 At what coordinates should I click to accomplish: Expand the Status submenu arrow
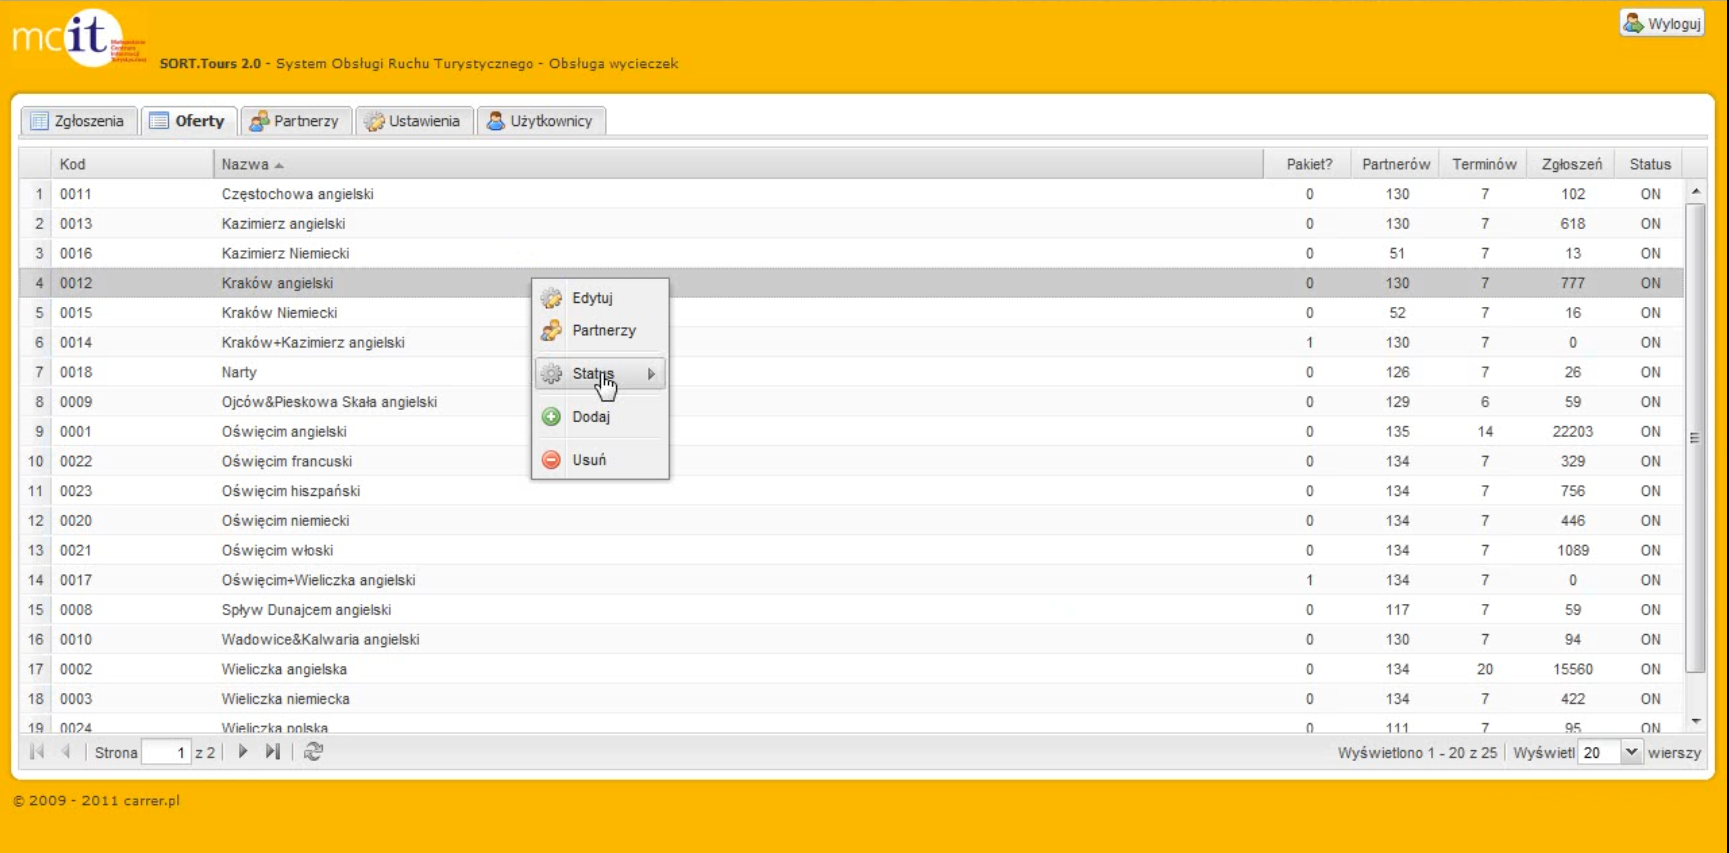coord(651,374)
